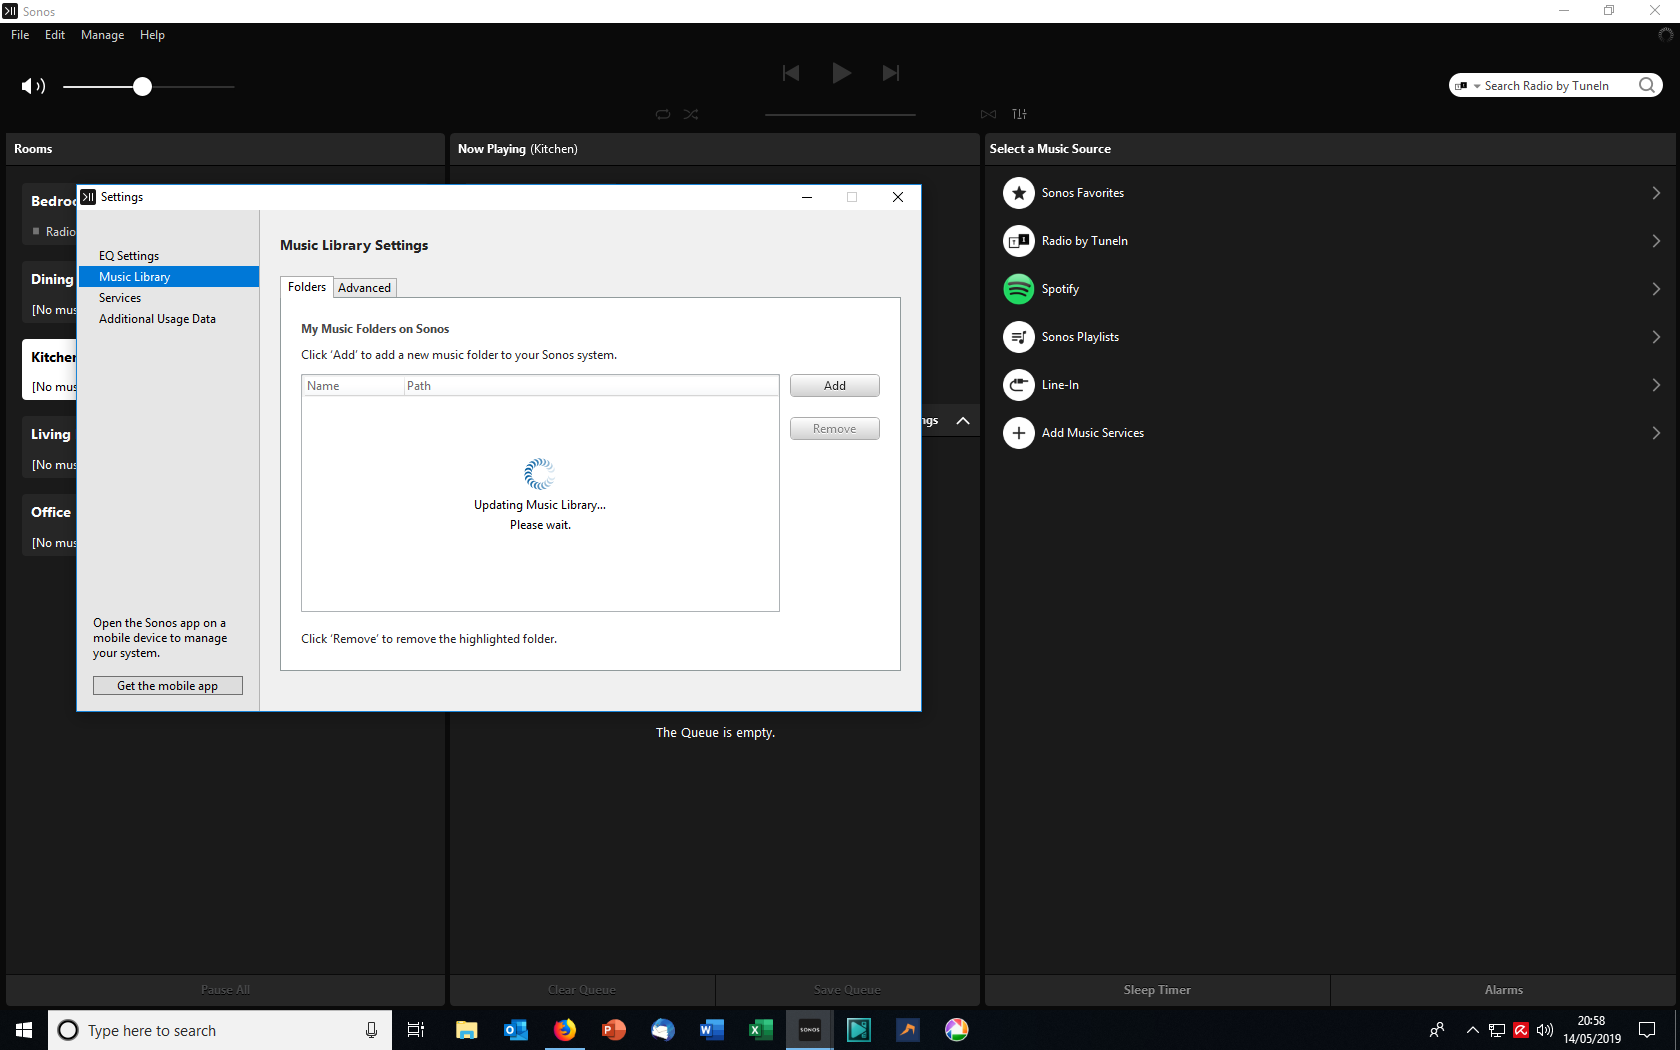
Task: Open the Sonos Playlists icon
Action: point(1019,337)
